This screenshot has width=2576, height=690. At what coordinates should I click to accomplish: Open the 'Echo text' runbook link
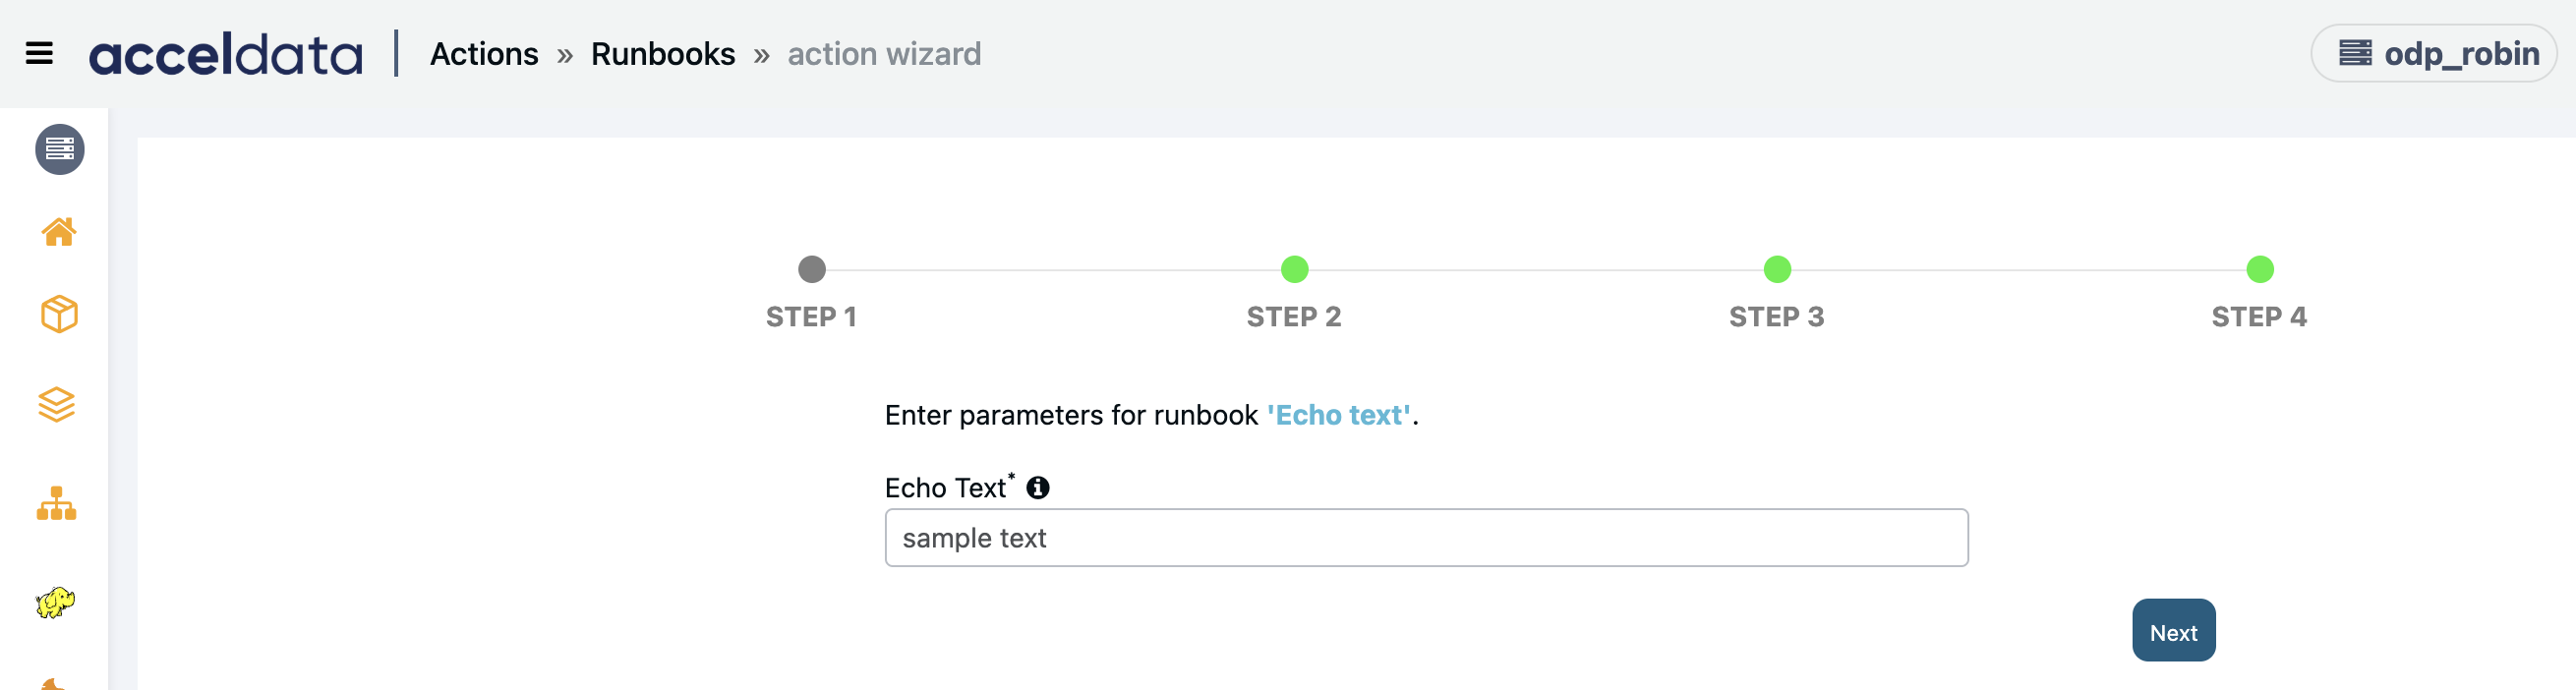click(x=1339, y=415)
